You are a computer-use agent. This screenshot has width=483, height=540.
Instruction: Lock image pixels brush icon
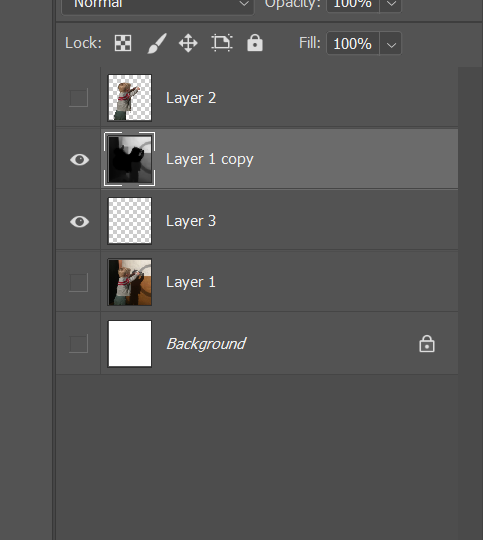click(x=157, y=43)
